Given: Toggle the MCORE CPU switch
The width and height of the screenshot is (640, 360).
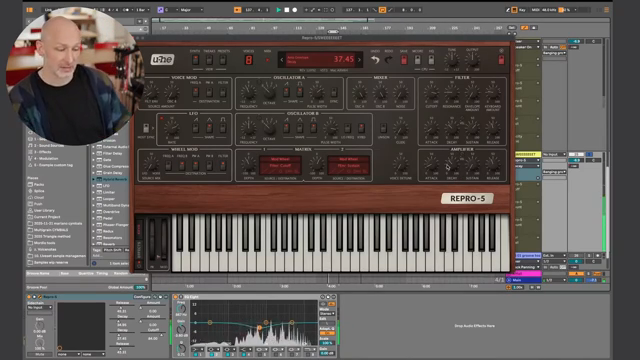Looking at the screenshot, I should click(x=417, y=60).
